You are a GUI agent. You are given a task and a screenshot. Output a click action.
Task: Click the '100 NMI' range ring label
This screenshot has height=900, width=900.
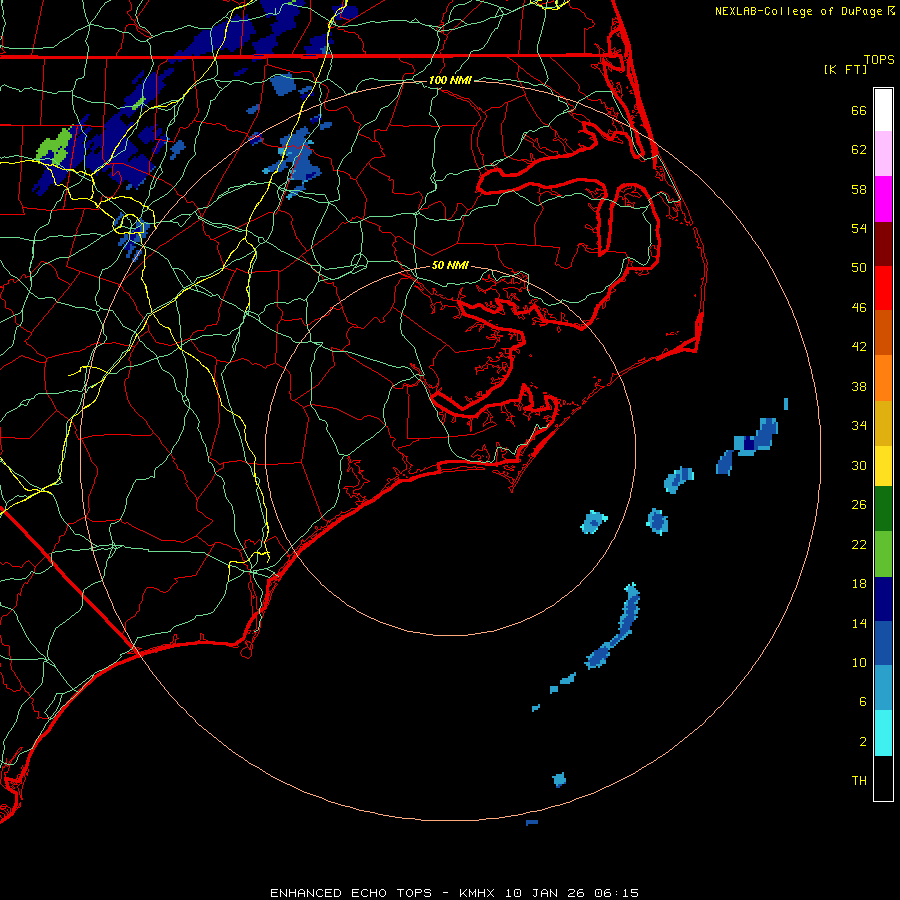point(450,80)
